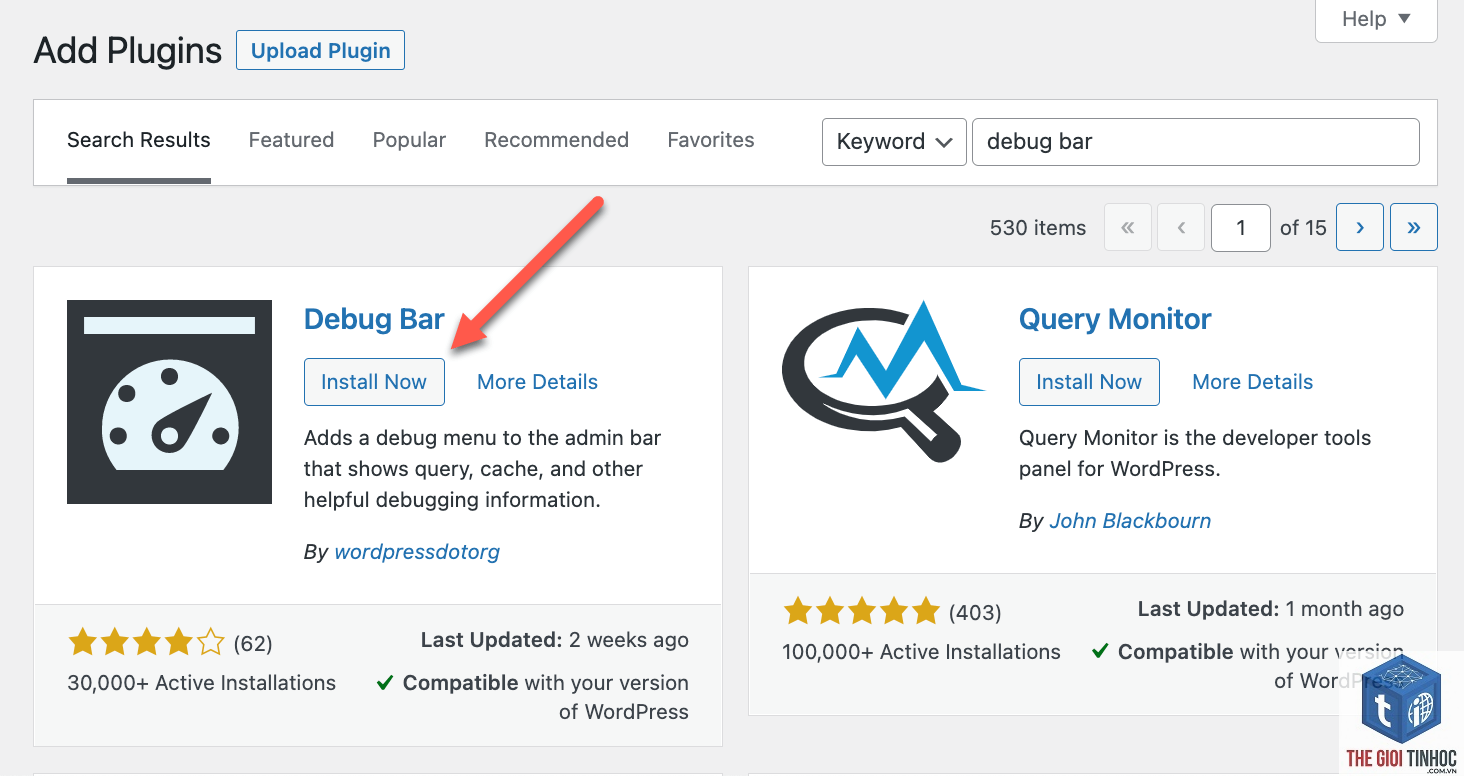Open the Debug Bar title link
Viewport: 1464px width, 776px height.
click(374, 319)
